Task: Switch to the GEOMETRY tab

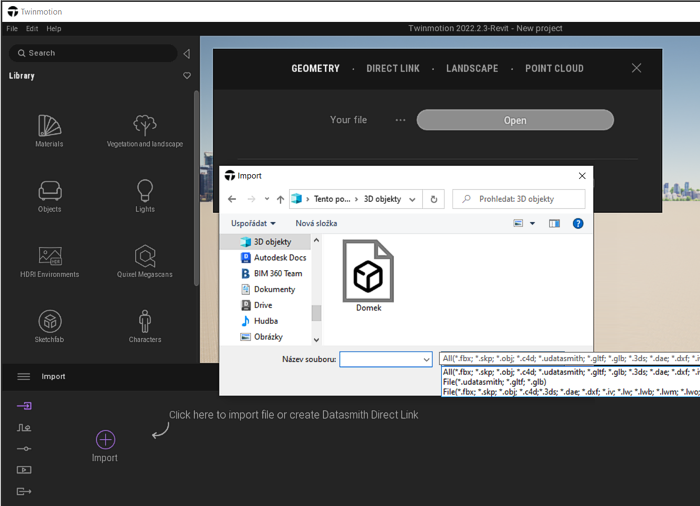Action: click(315, 68)
